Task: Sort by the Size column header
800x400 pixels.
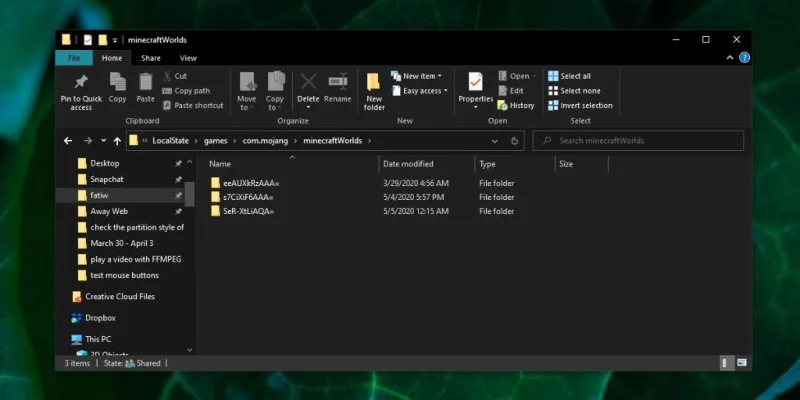Action: pos(582,164)
